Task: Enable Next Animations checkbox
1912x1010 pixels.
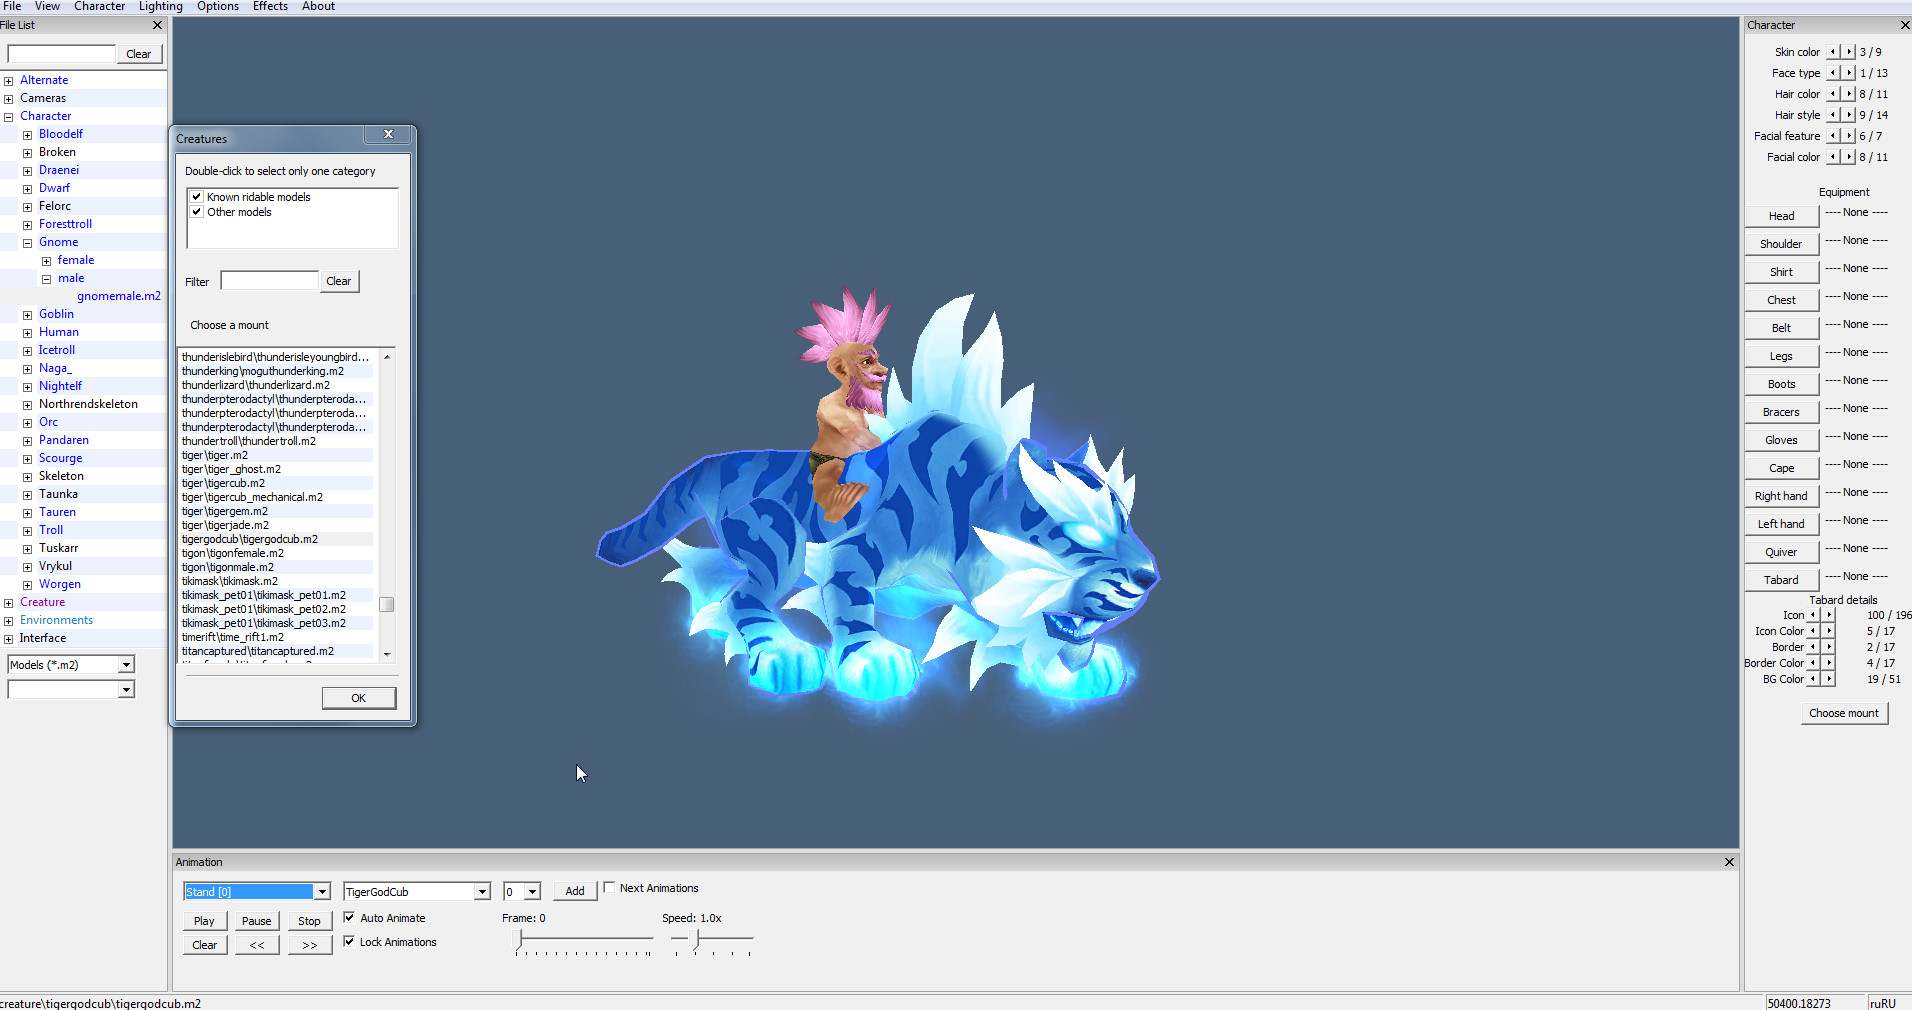Action: pyautogui.click(x=609, y=888)
